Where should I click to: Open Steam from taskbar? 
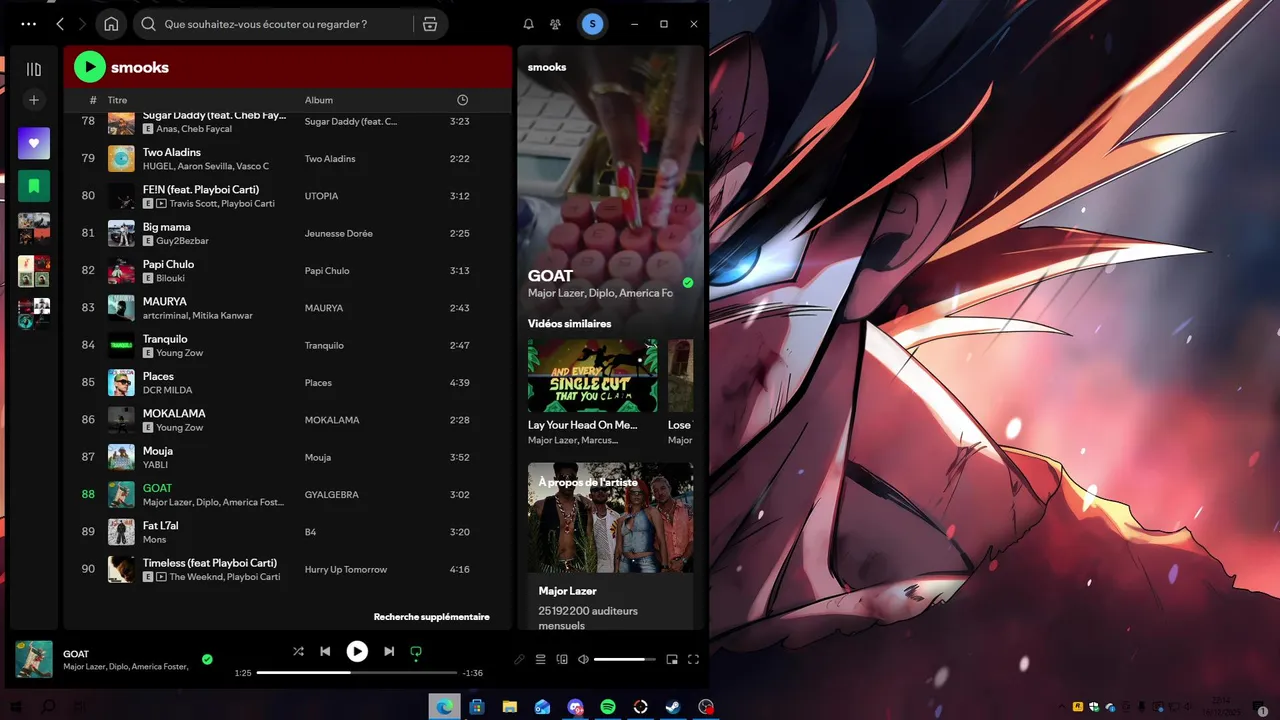[x=673, y=706]
